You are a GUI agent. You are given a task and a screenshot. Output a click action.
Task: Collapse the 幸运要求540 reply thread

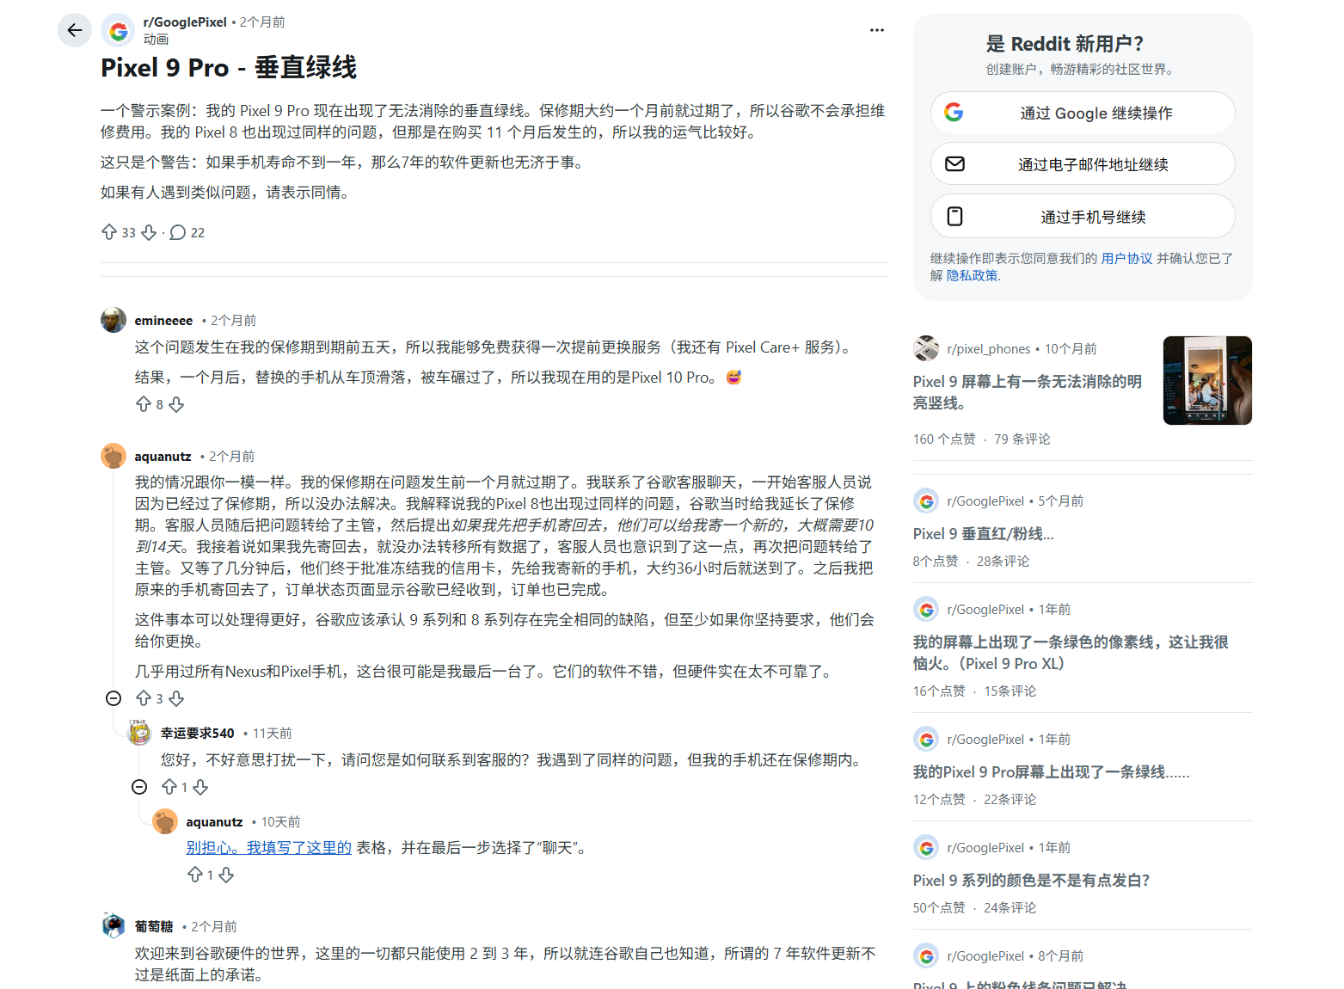pos(140,787)
